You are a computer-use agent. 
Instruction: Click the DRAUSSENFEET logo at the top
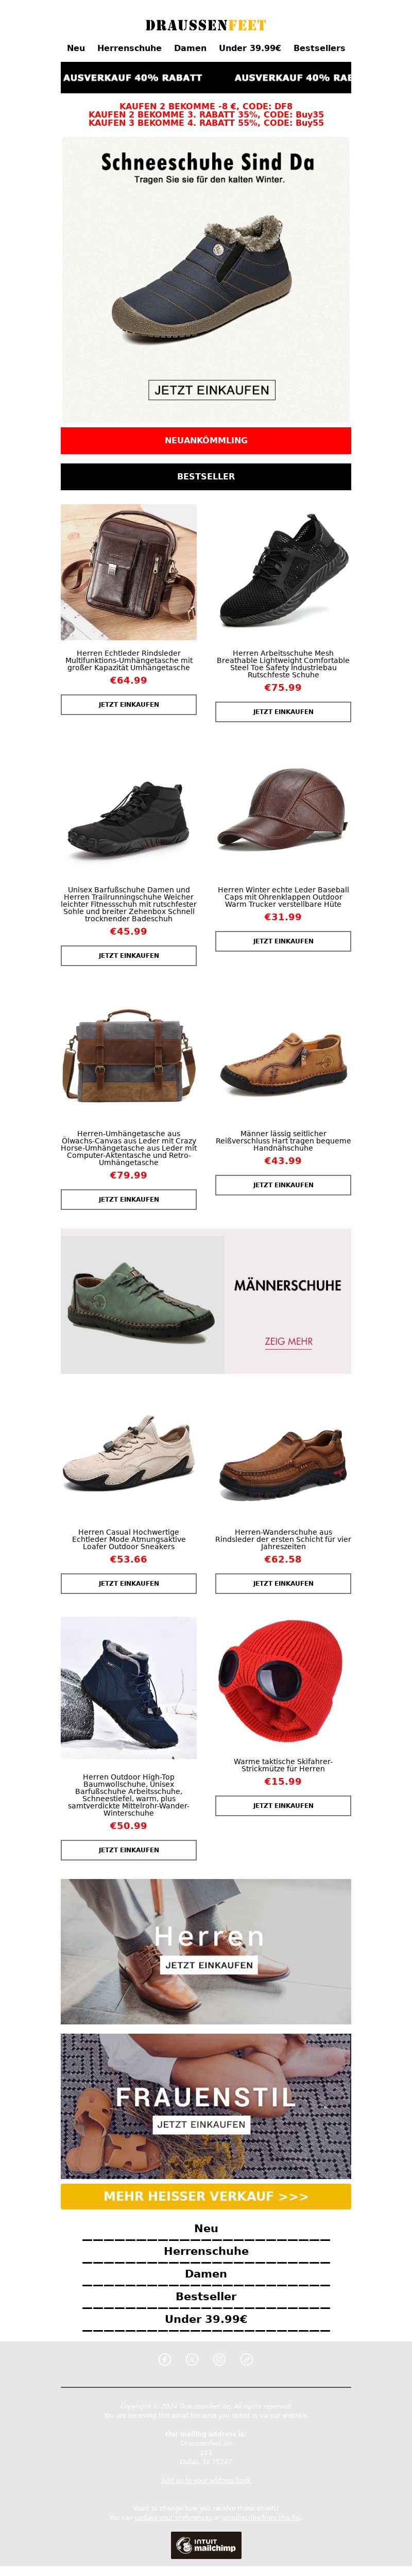click(206, 25)
